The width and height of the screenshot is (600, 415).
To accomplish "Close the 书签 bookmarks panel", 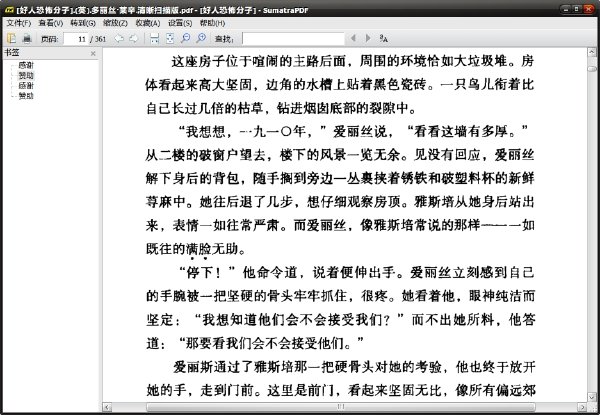I will tap(93, 54).
